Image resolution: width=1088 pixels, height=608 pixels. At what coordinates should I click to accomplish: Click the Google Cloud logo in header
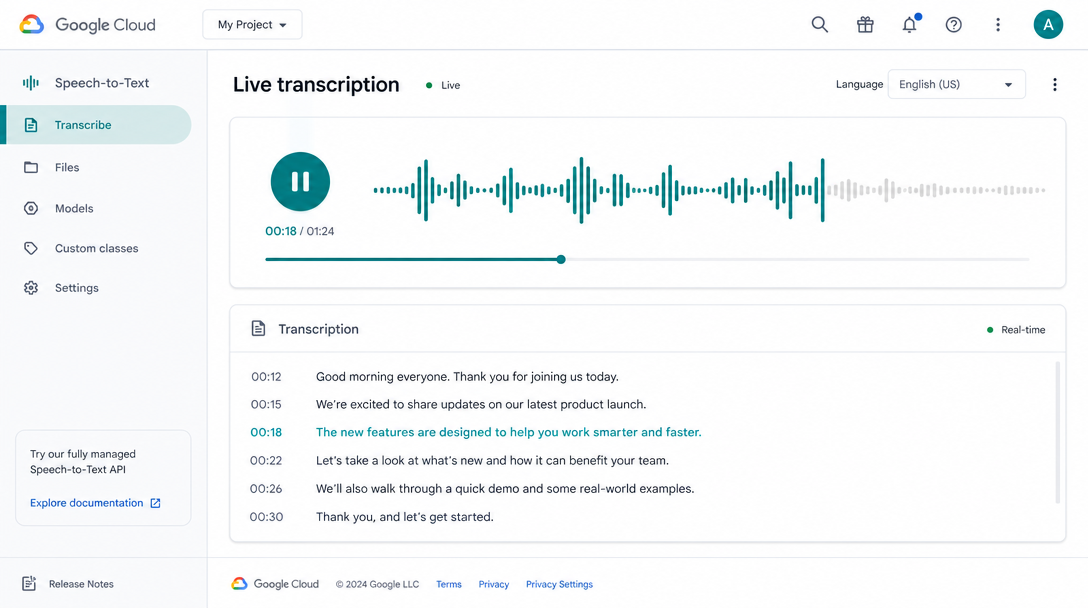[87, 25]
